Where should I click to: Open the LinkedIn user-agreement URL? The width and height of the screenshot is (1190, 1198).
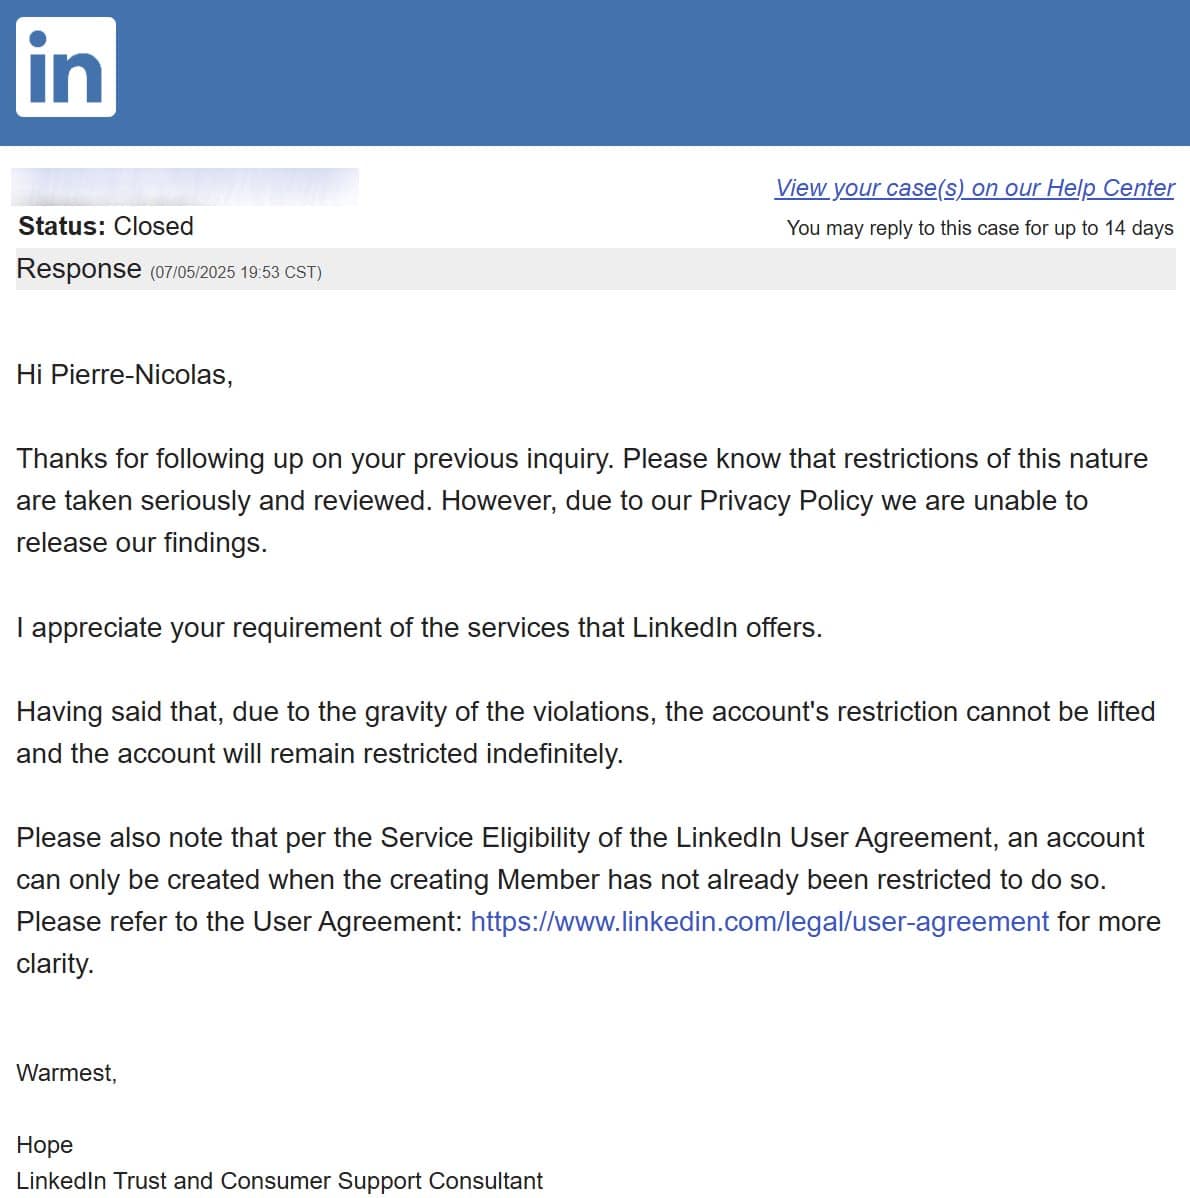pyautogui.click(x=759, y=921)
